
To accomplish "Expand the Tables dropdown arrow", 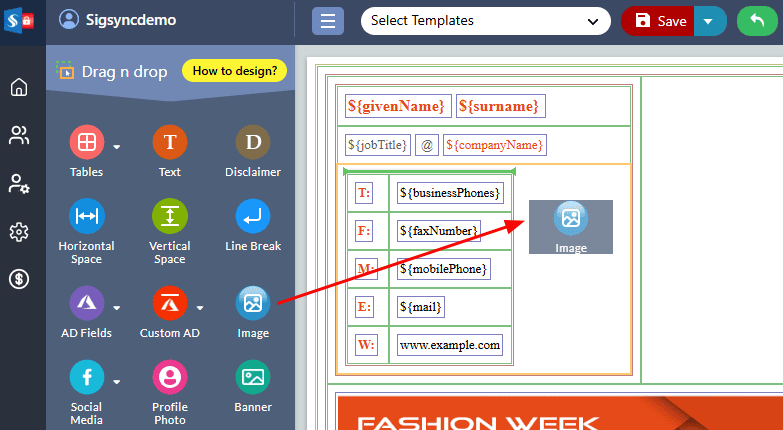I will click(x=117, y=147).
